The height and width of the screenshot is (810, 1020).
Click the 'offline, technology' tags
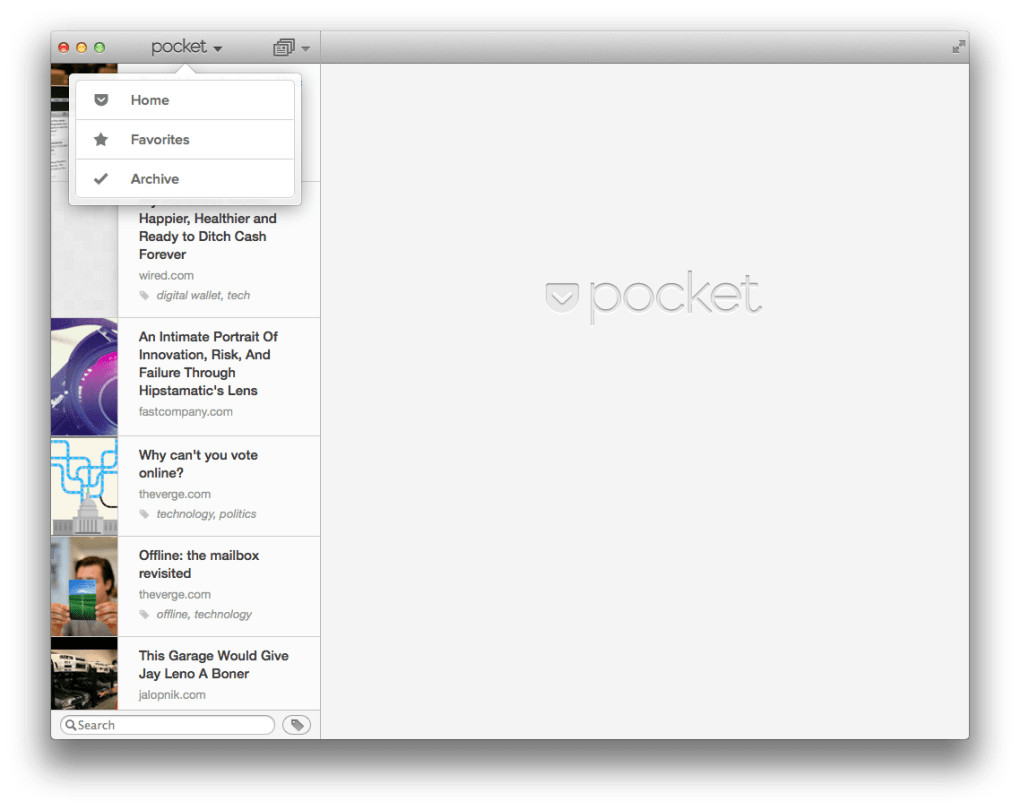coord(204,614)
